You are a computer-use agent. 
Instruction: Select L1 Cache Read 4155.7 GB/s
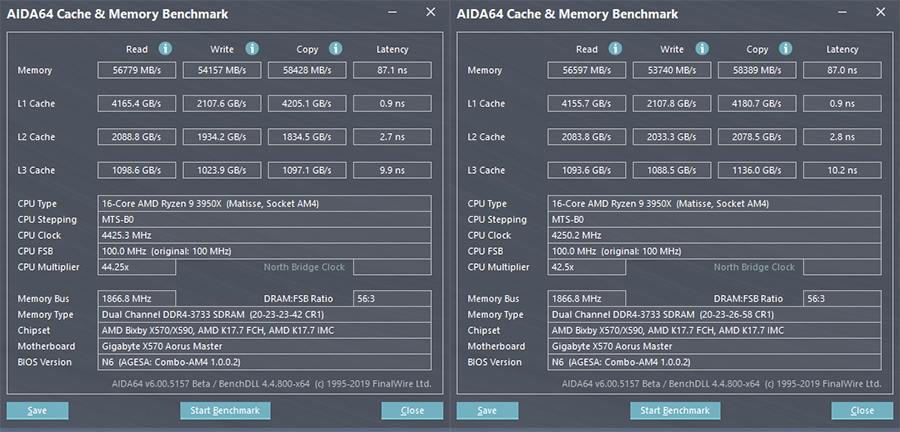click(x=587, y=104)
